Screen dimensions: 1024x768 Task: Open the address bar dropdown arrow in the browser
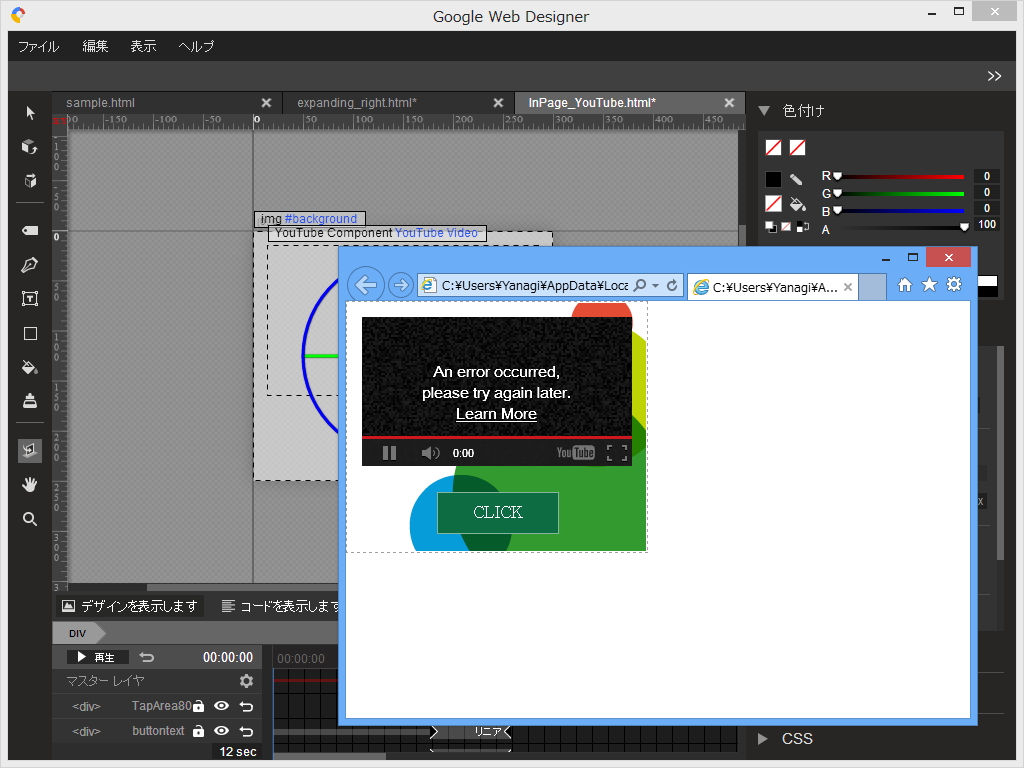point(655,285)
